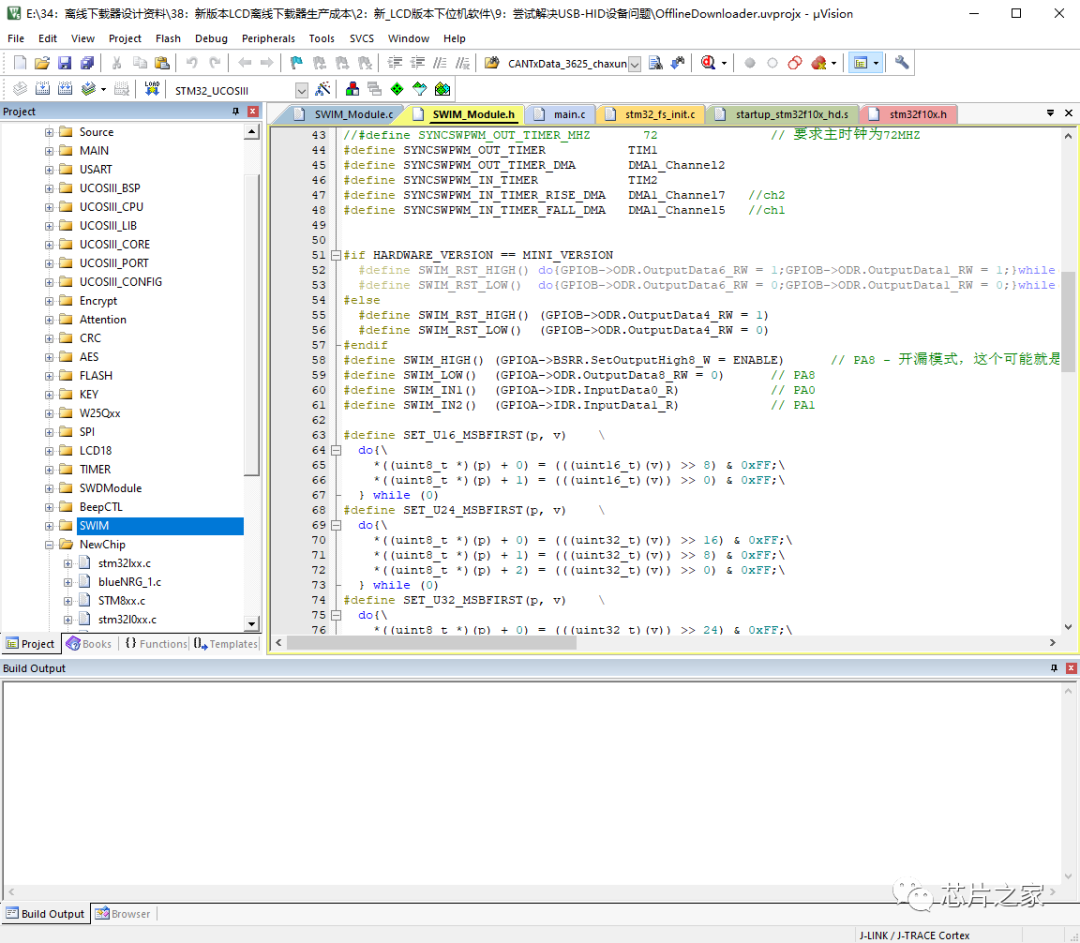Paste from the clipboard icon

click(162, 63)
